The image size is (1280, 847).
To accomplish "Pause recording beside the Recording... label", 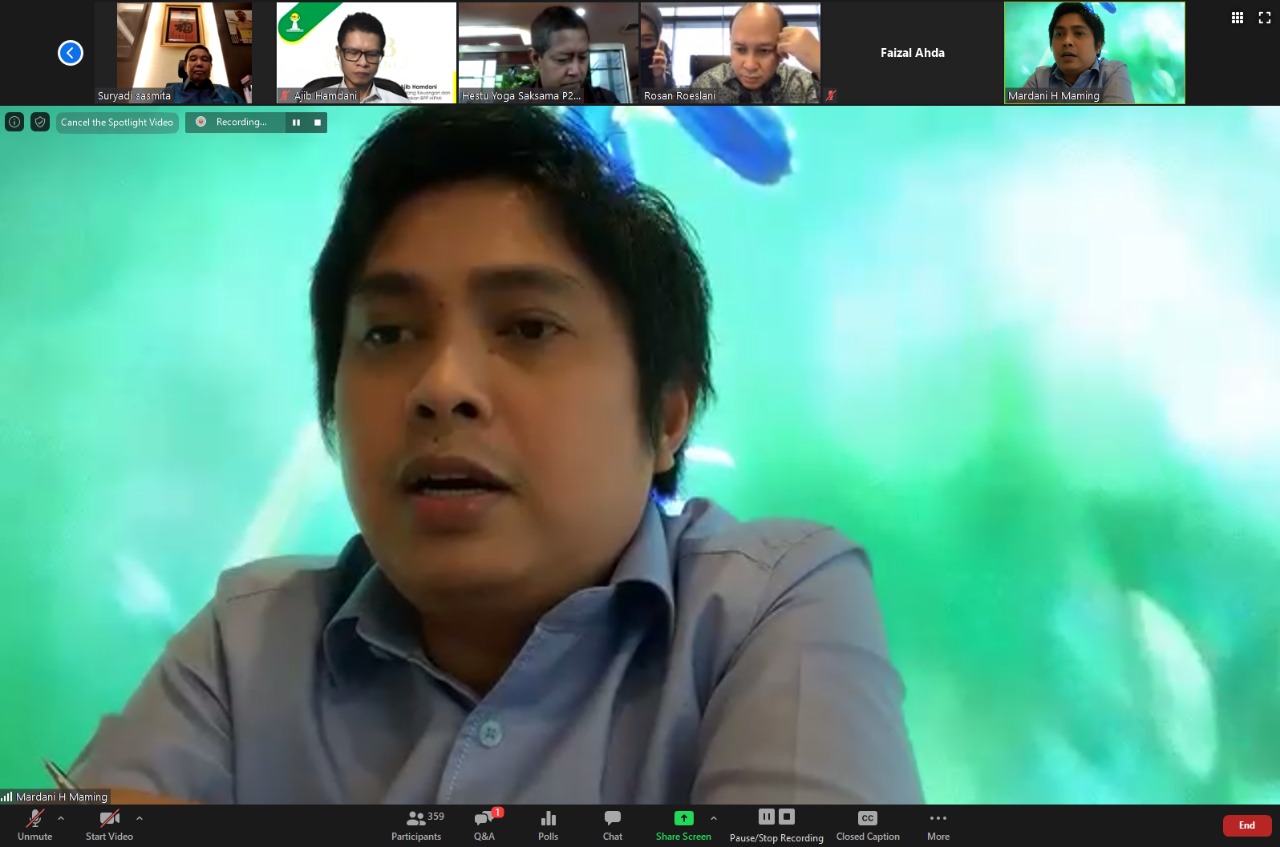I will (x=296, y=122).
